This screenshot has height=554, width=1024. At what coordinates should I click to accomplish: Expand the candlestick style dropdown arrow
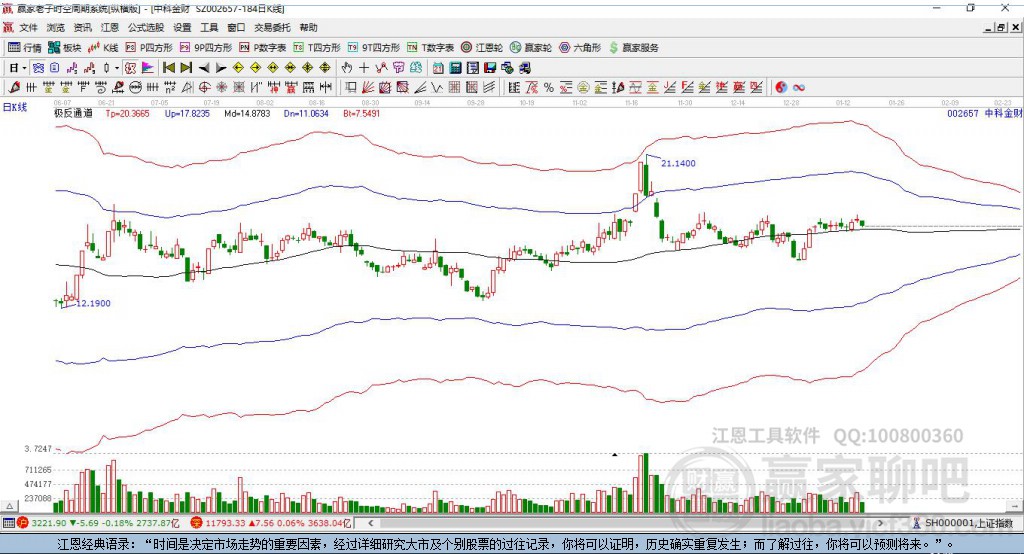(117, 68)
